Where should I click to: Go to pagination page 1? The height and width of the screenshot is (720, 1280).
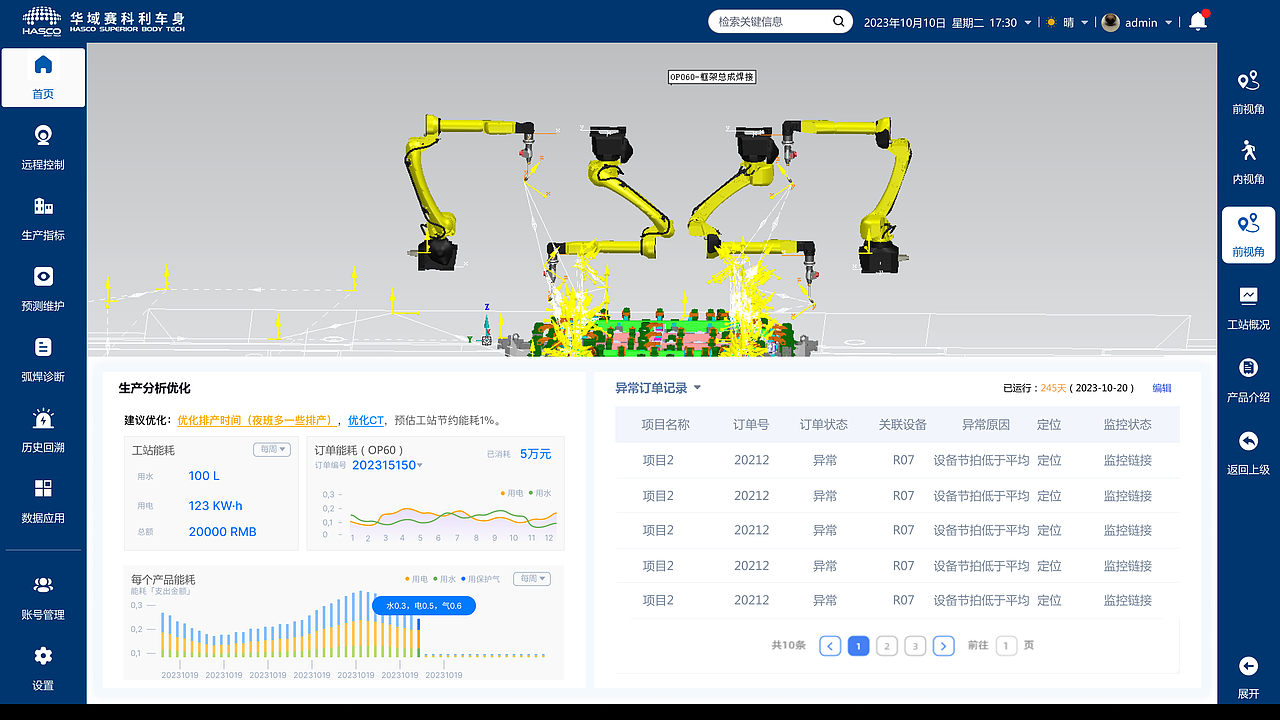858,646
